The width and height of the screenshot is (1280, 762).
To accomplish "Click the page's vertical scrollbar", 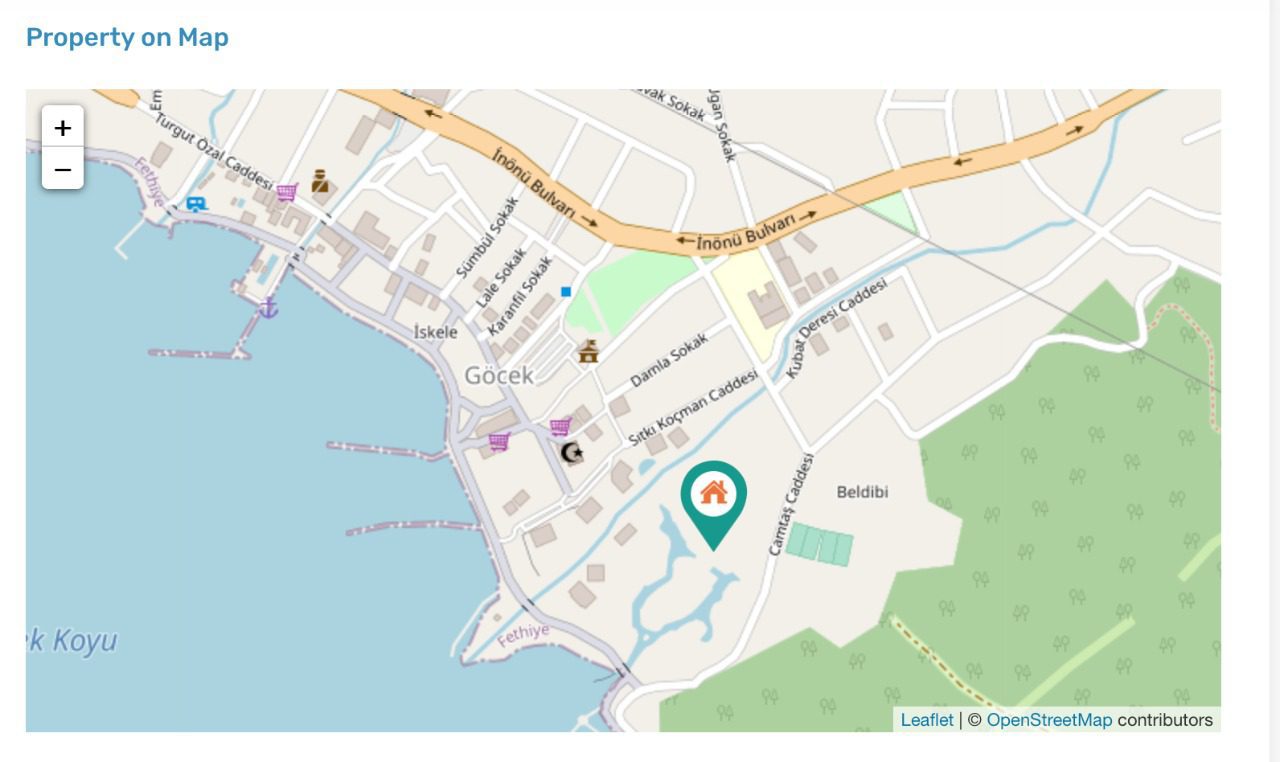I will pyautogui.click(x=1275, y=381).
